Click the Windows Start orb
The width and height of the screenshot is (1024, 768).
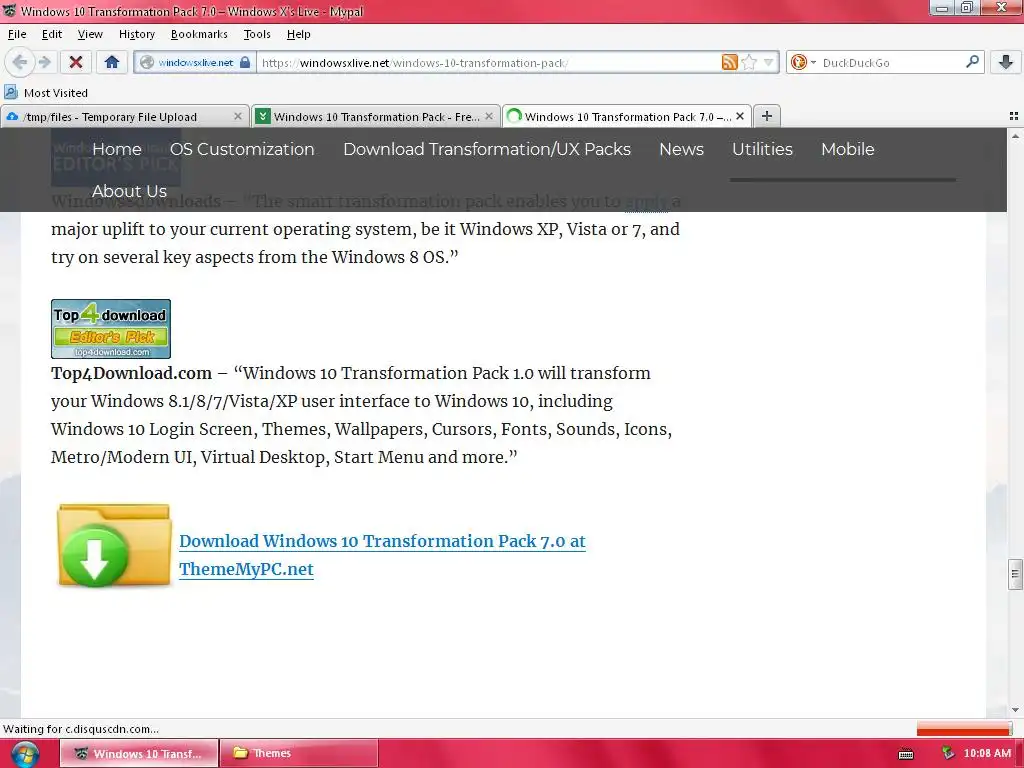(x=25, y=754)
